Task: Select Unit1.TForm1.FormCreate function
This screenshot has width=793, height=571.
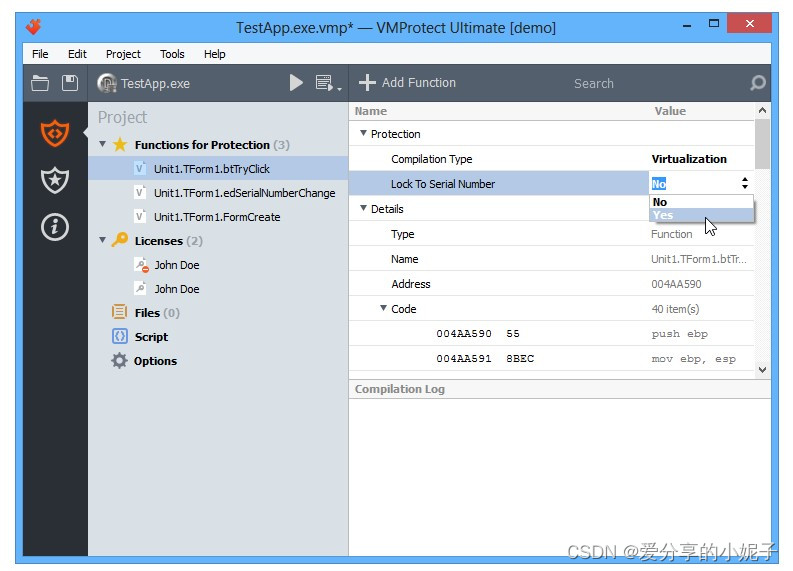Action: coord(218,216)
